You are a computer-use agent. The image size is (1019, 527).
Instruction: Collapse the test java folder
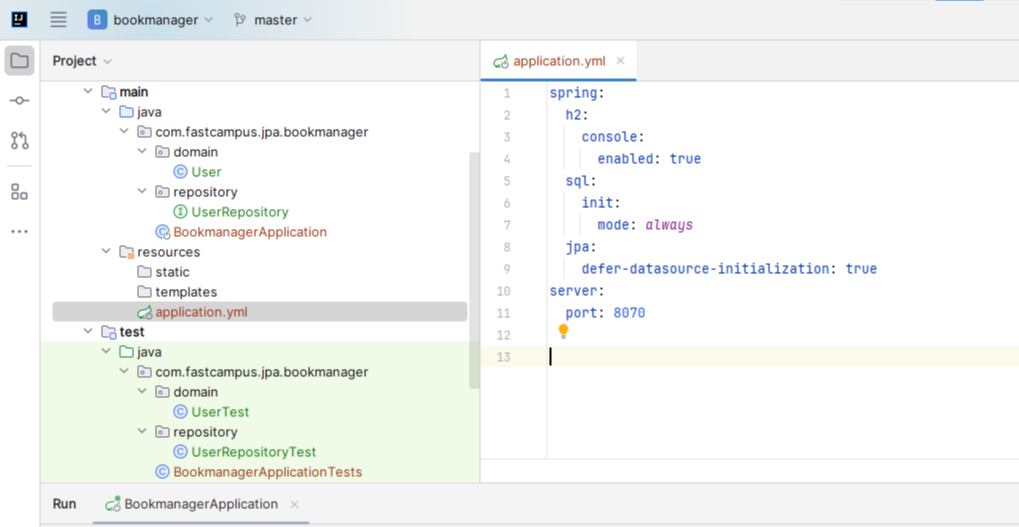point(106,352)
